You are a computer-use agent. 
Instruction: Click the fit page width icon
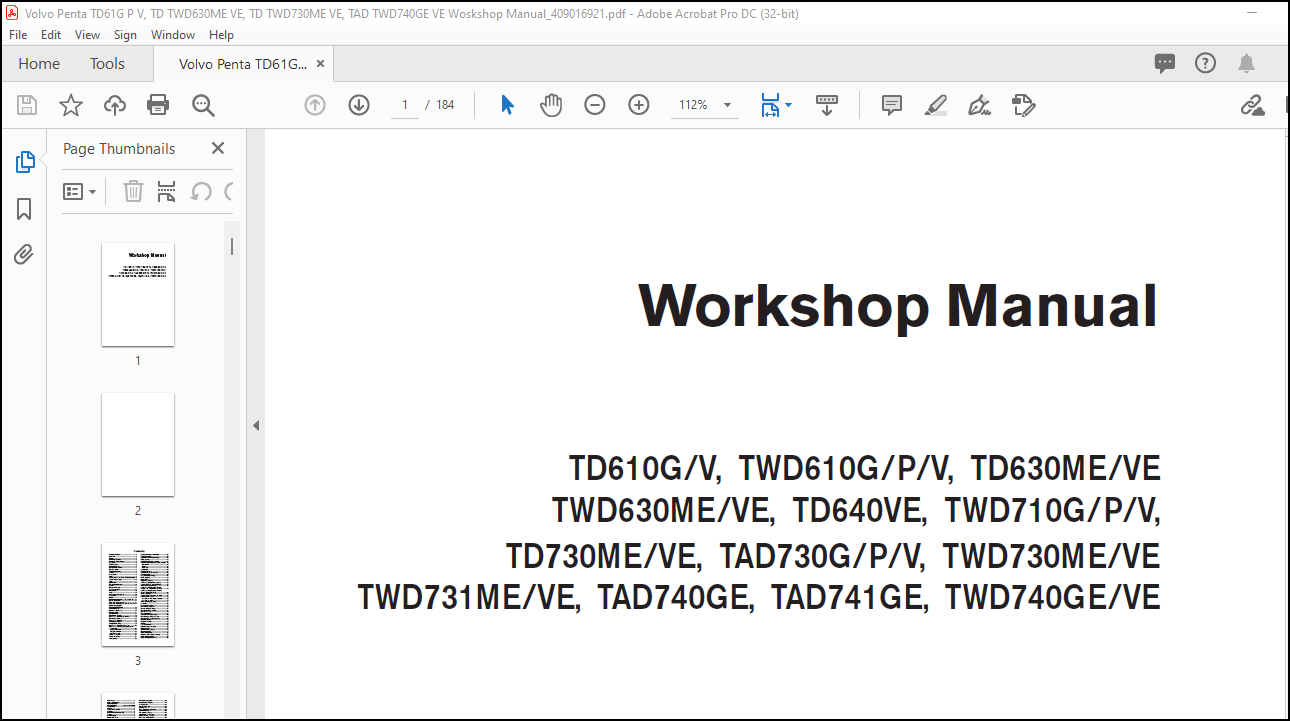click(x=770, y=105)
